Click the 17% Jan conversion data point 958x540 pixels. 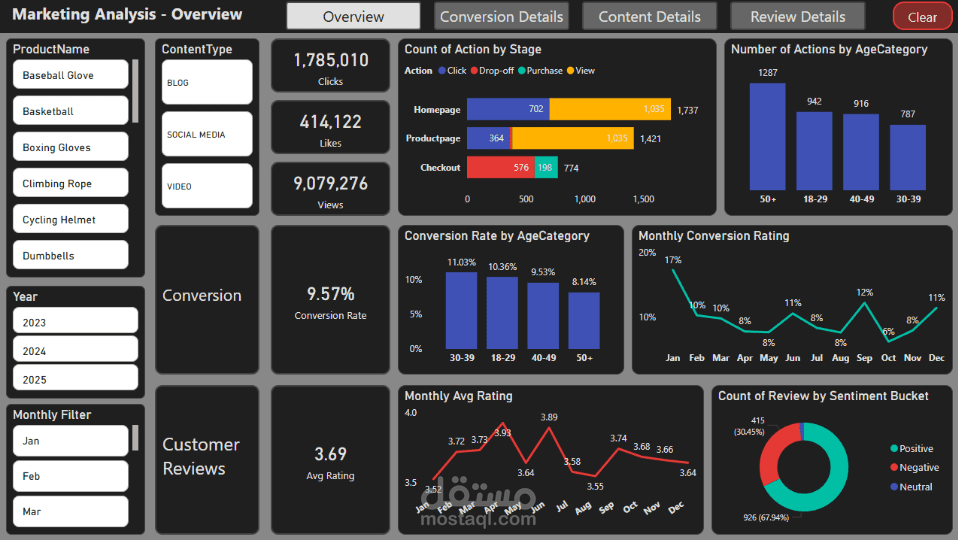[673, 269]
